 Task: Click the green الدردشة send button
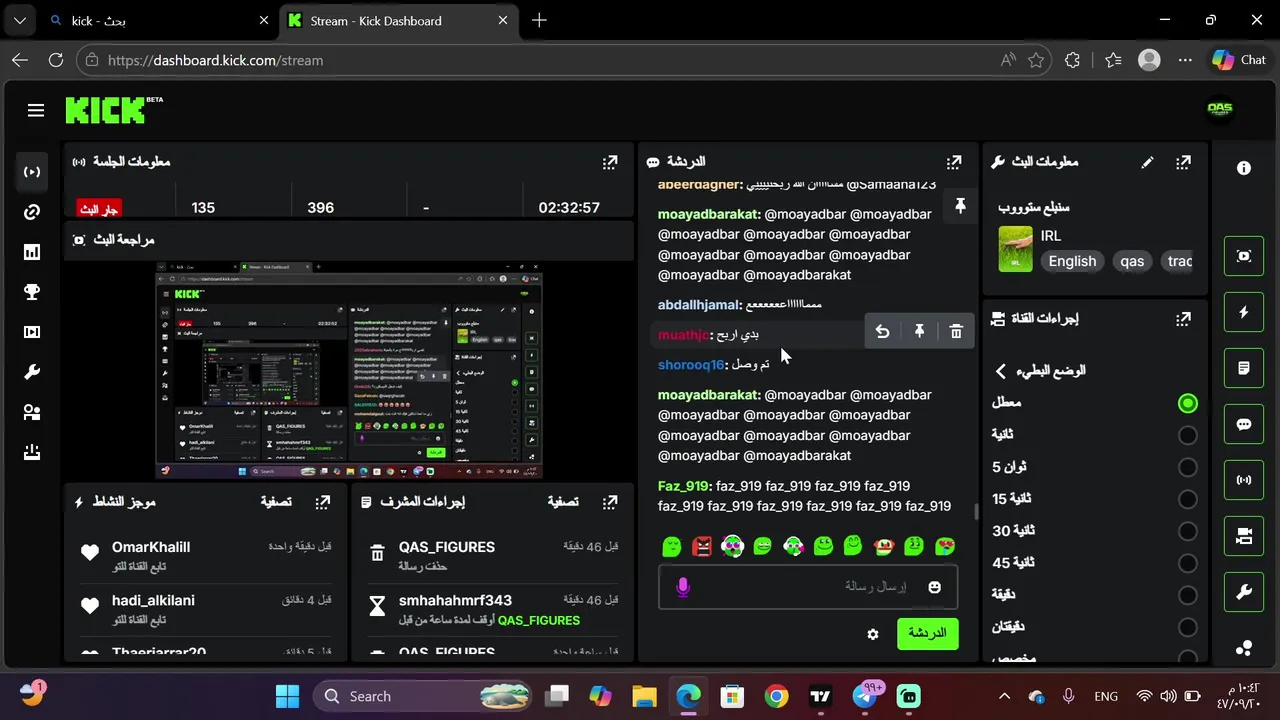[927, 633]
